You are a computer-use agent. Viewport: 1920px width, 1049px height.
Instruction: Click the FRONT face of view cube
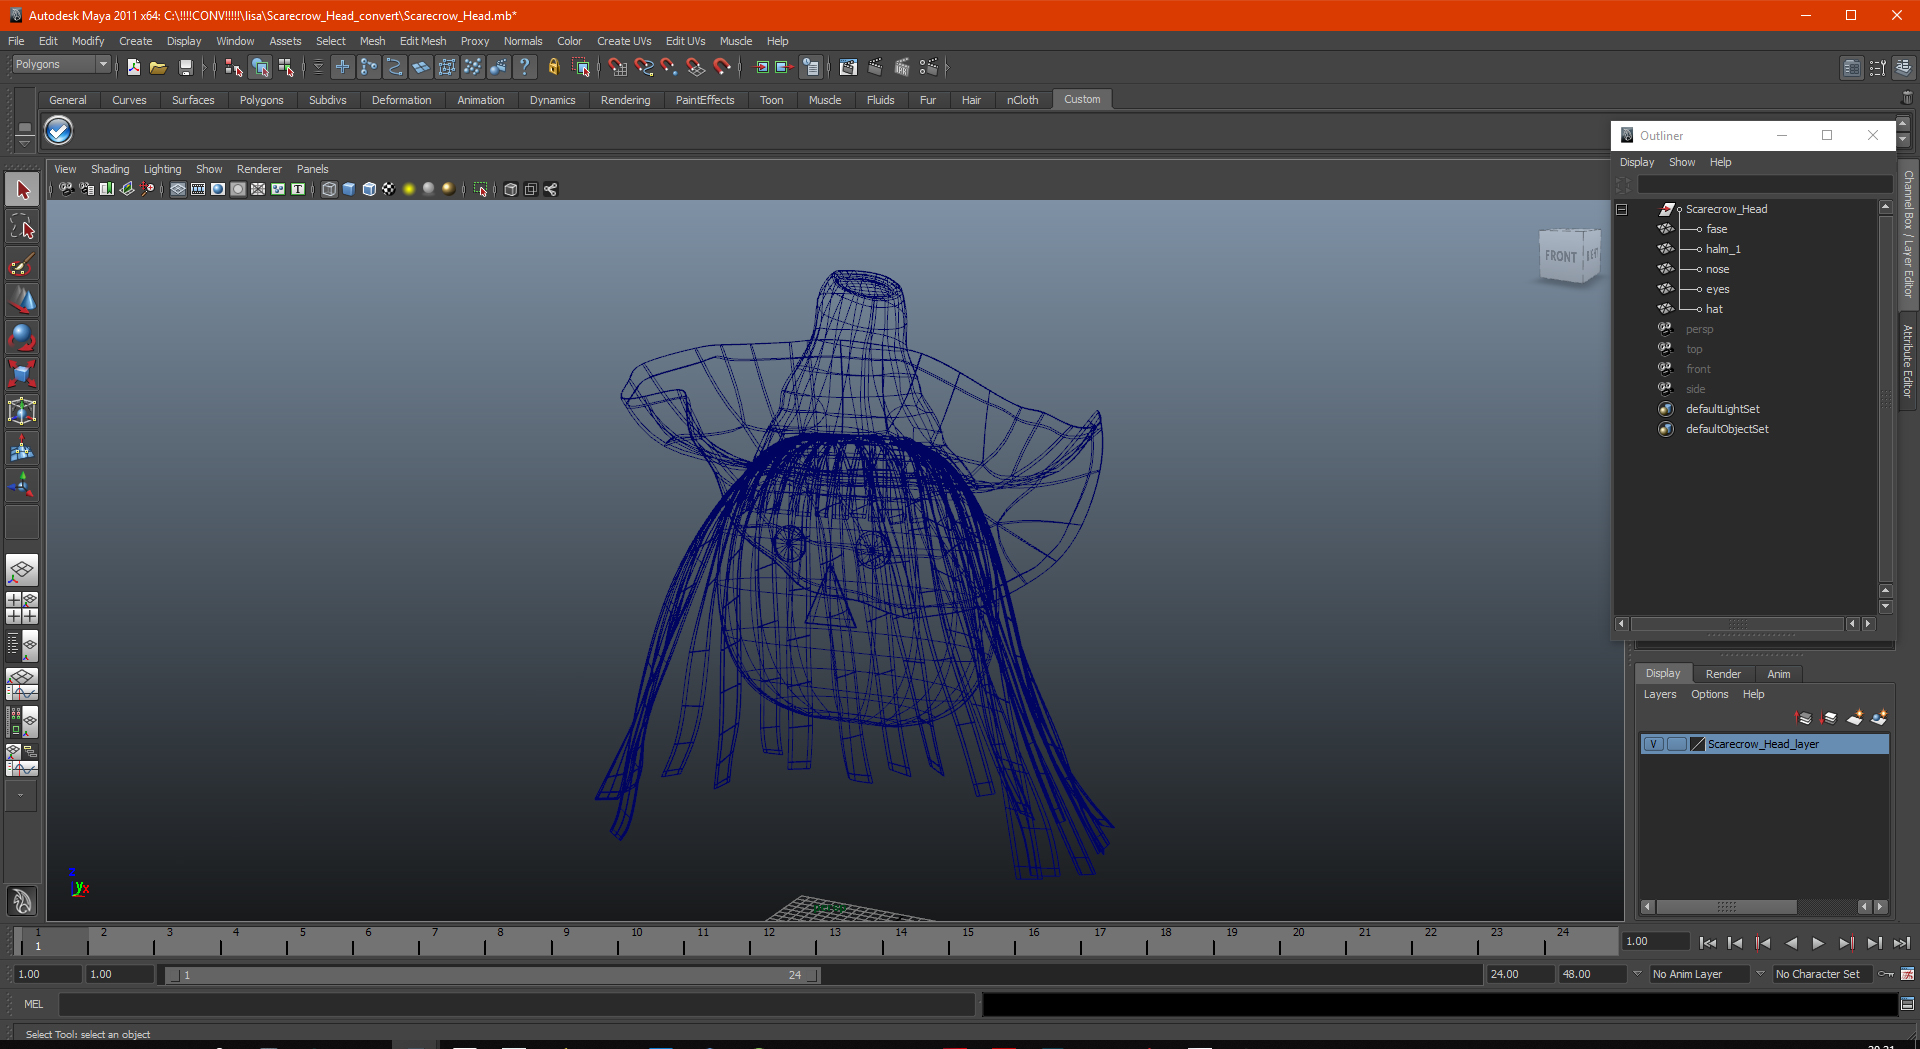click(1561, 256)
